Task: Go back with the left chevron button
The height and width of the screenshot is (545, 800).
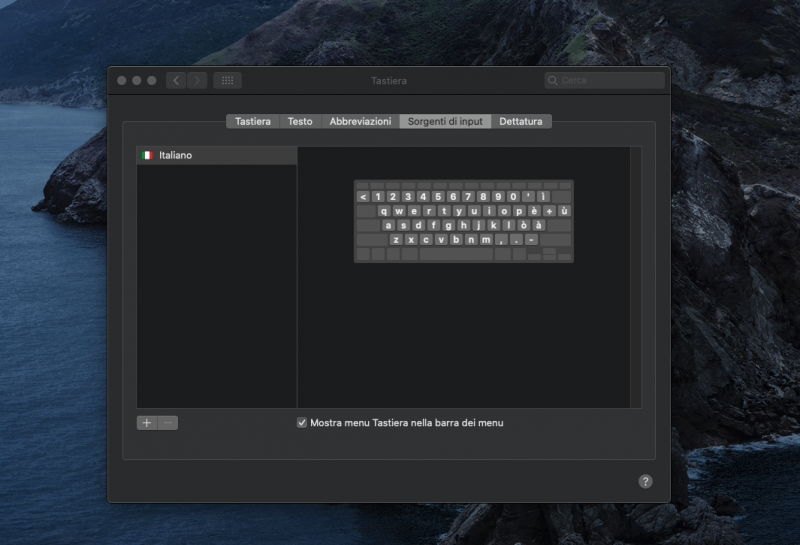Action: pos(177,80)
